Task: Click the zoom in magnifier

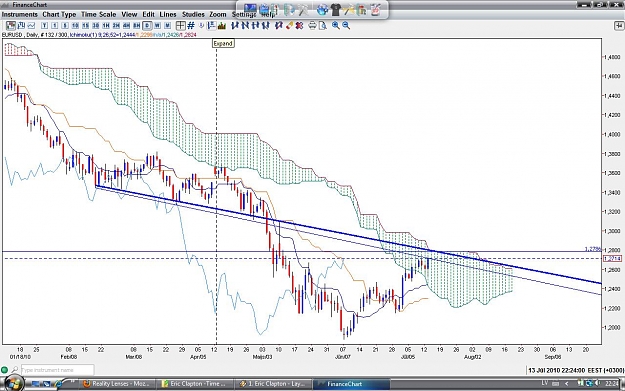Action: click(336, 26)
